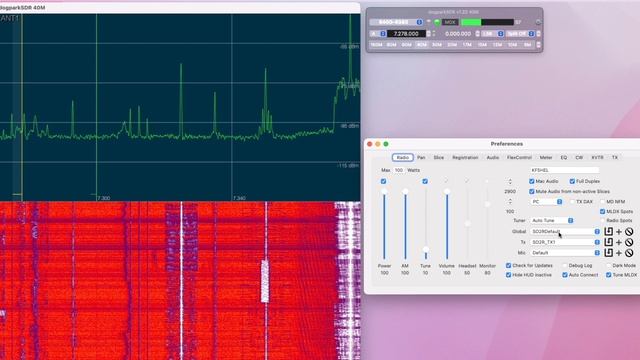The height and width of the screenshot is (360, 640).
Task: Open the Audio preferences tab
Action: (x=493, y=158)
